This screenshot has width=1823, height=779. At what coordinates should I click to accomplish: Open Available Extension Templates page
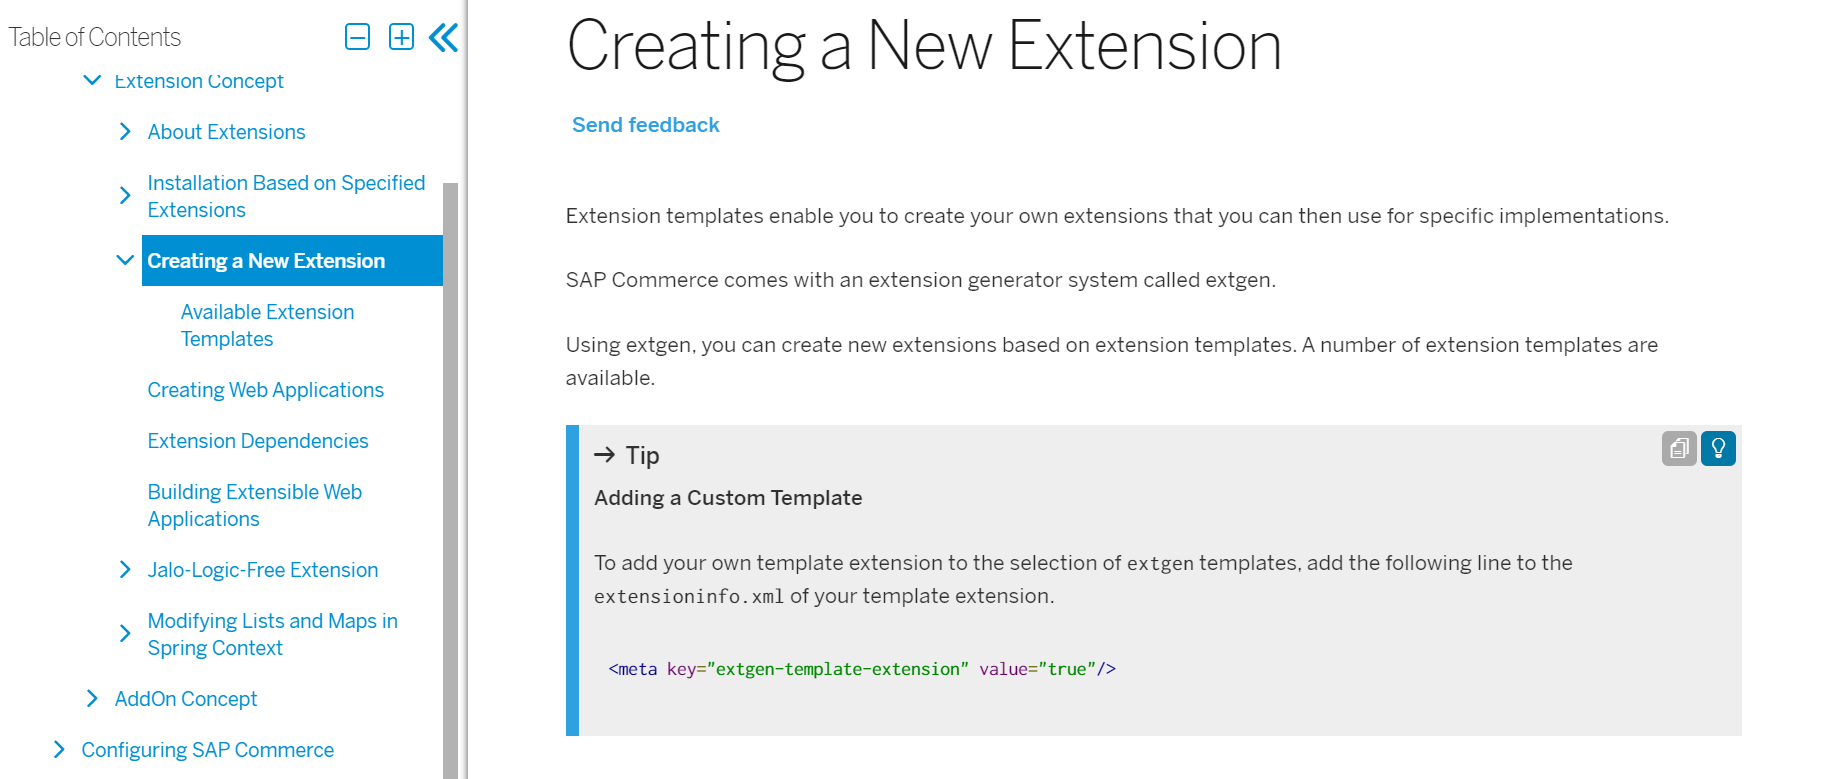(x=267, y=326)
